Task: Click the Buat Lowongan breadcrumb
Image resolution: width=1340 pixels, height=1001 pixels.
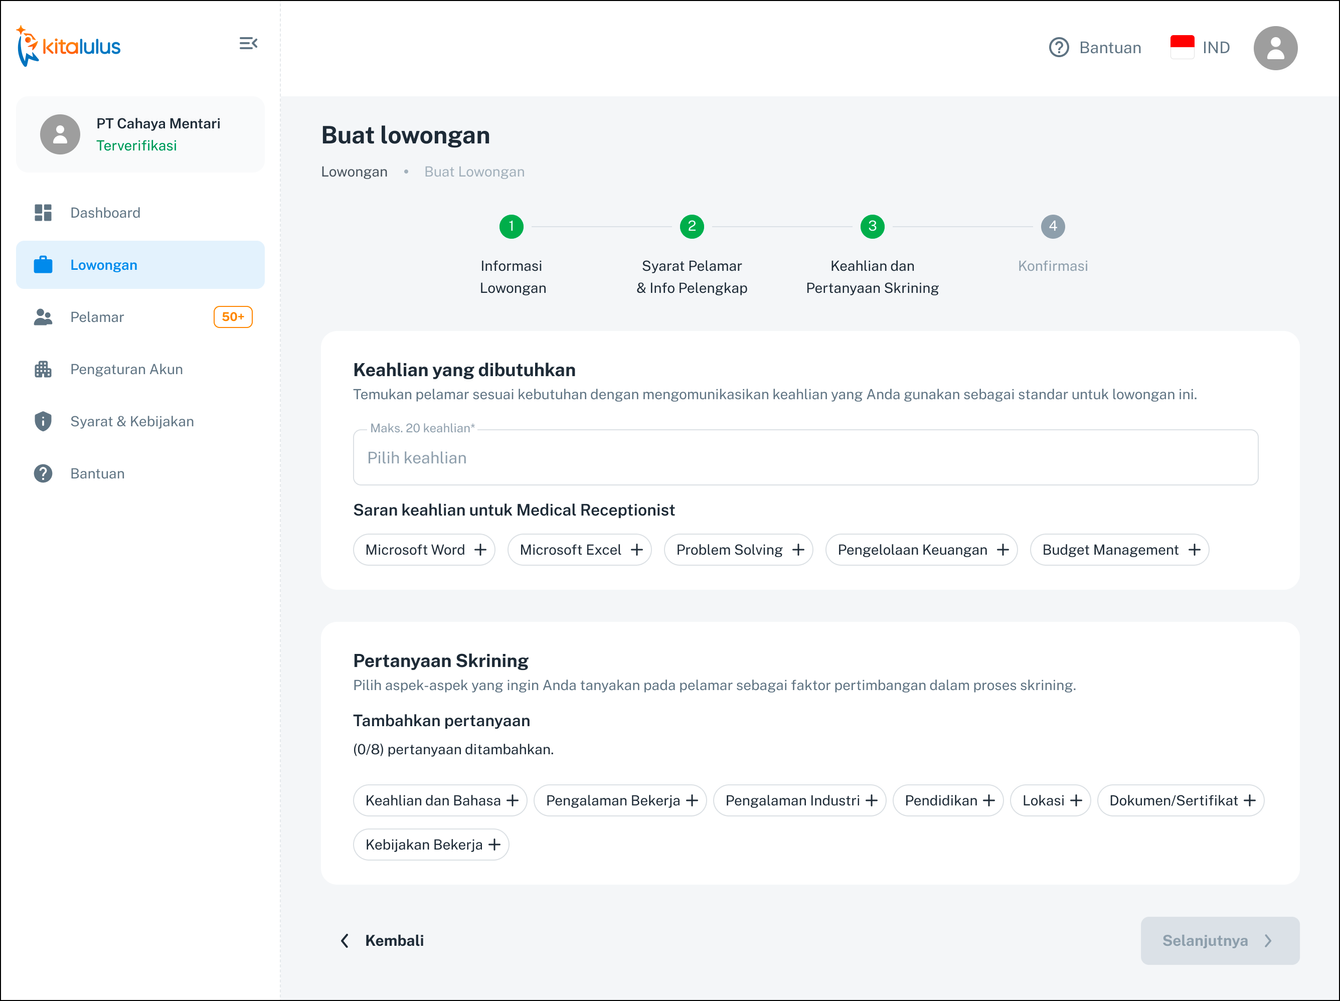Action: point(474,172)
